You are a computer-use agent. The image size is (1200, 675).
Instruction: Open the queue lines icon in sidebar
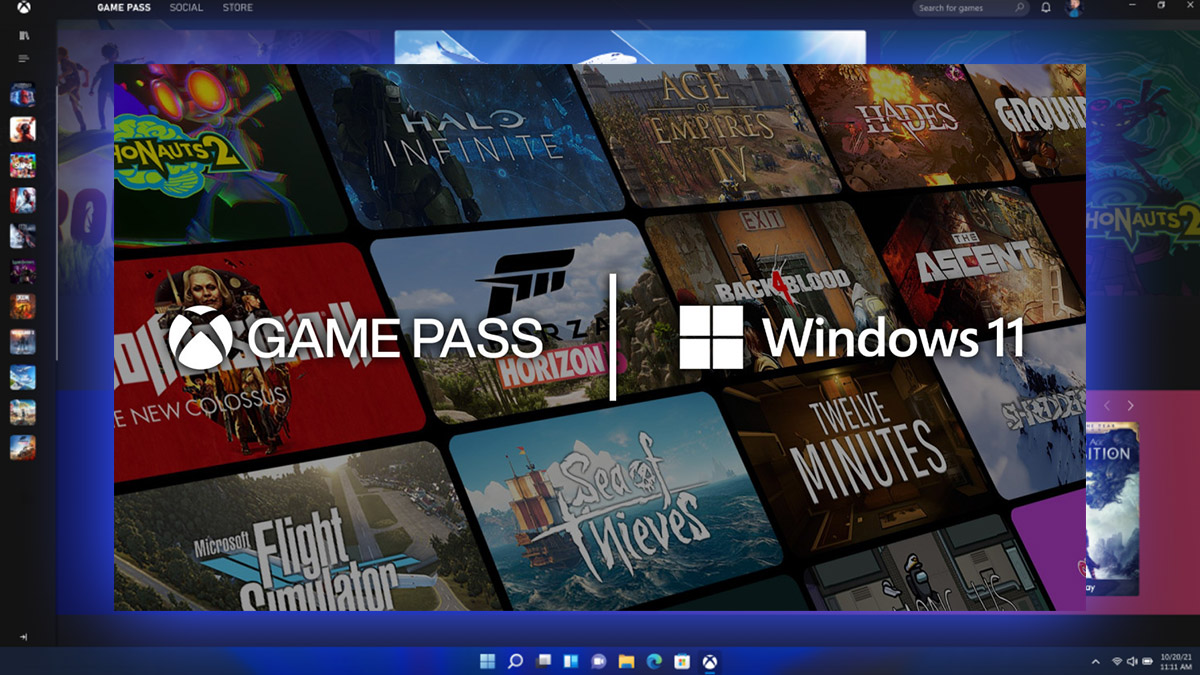(x=23, y=59)
